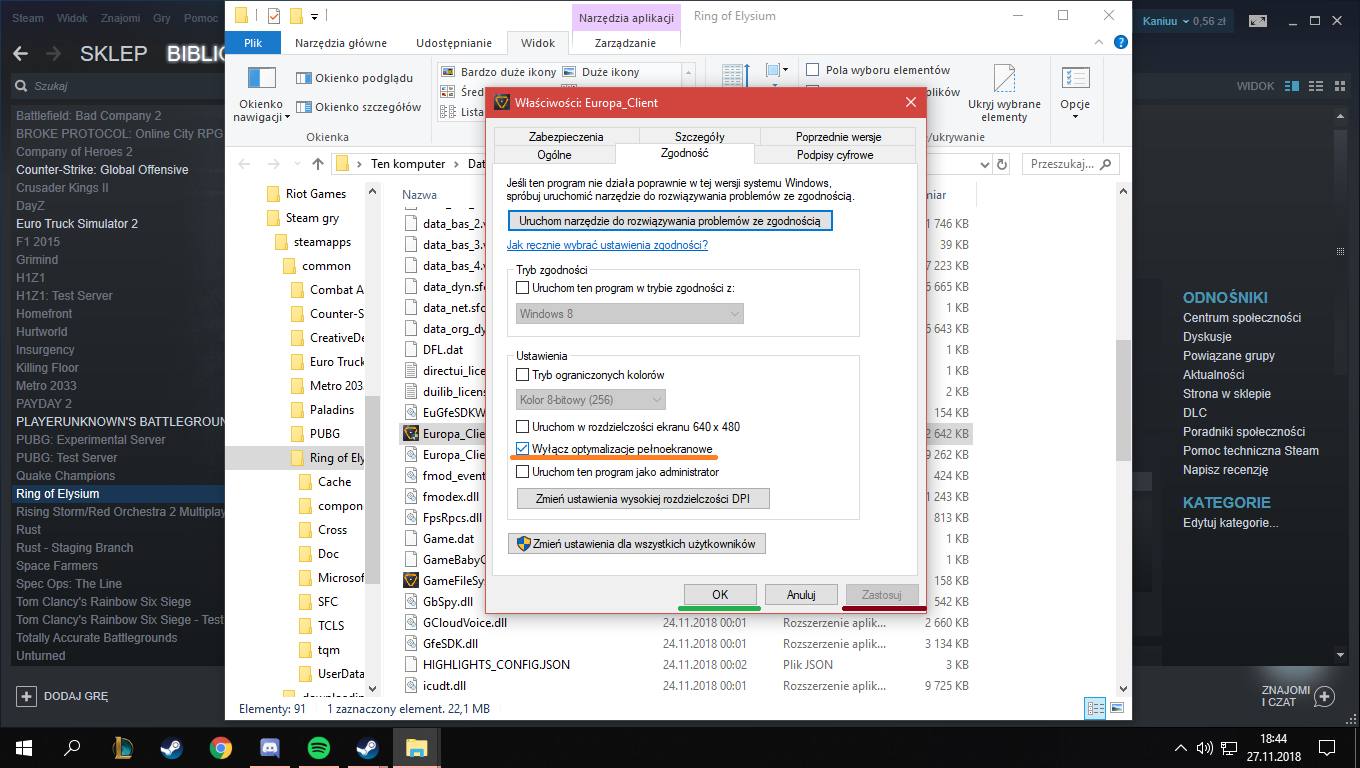Open Google Chrome from the taskbar
The image size is (1360, 768).
(221, 748)
